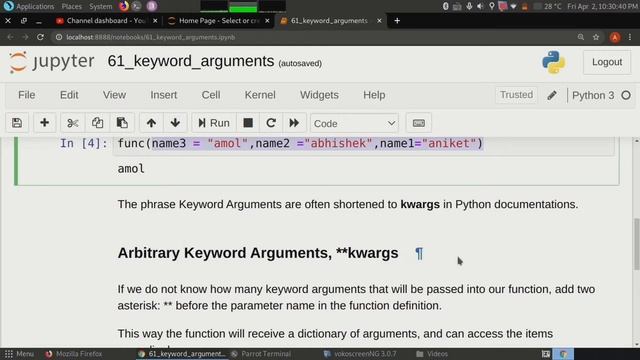This screenshot has width=640, height=360.
Task: Click the clock showing Fri Apr 2
Action: (602, 6)
